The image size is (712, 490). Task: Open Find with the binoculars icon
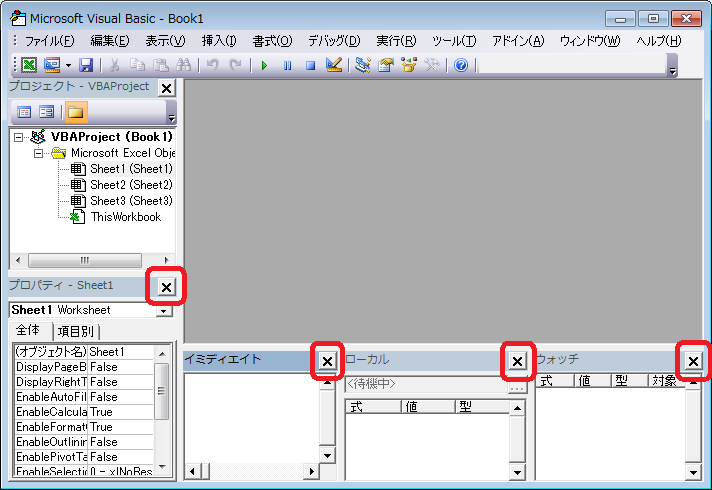(183, 65)
